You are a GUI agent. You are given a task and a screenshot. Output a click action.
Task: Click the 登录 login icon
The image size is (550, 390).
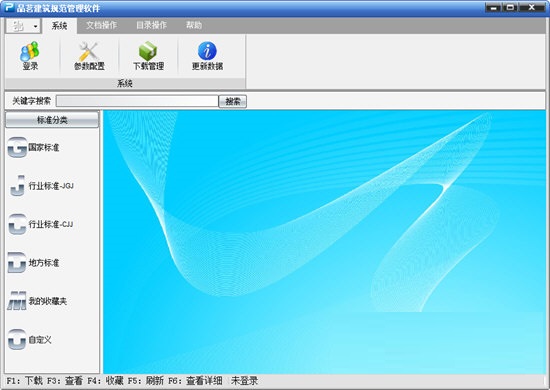30,52
